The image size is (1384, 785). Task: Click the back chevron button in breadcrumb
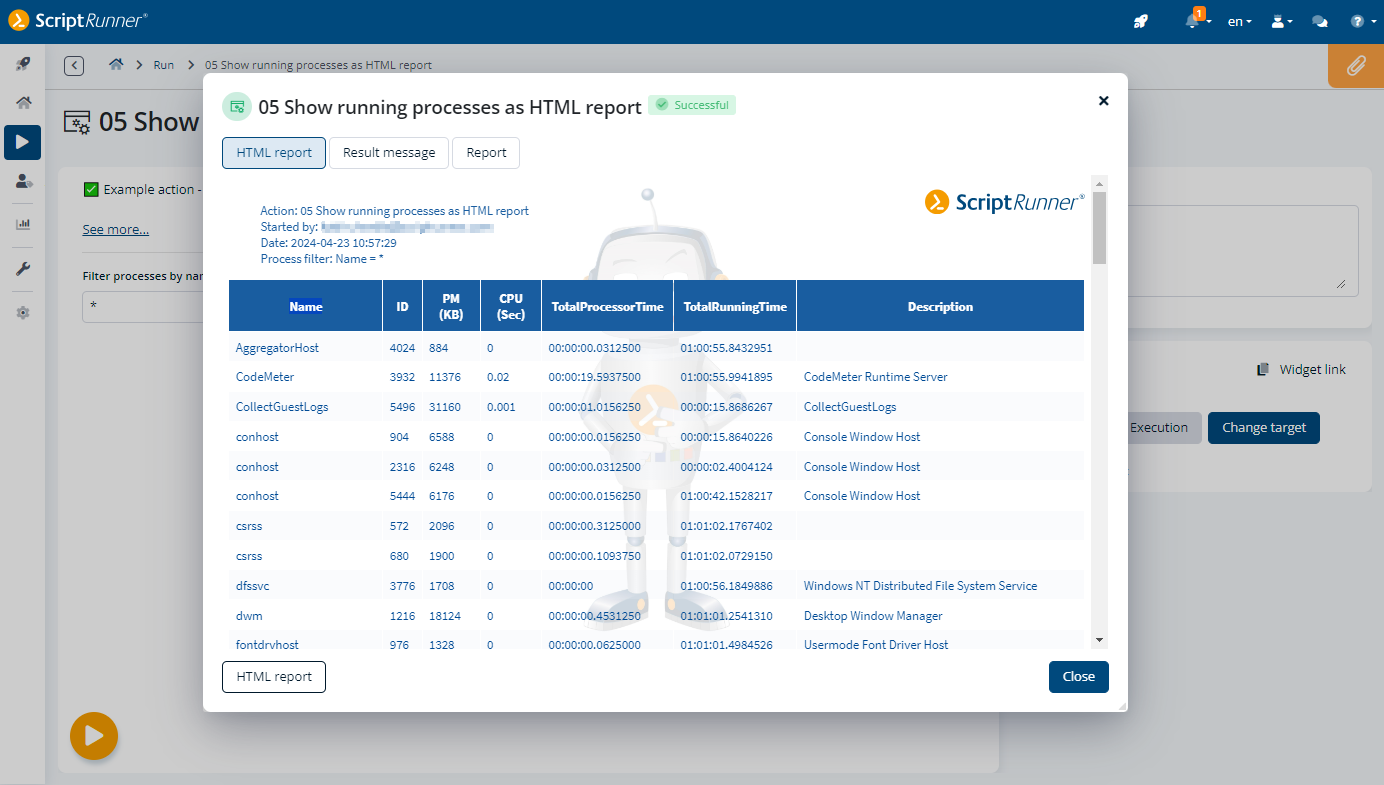point(74,66)
